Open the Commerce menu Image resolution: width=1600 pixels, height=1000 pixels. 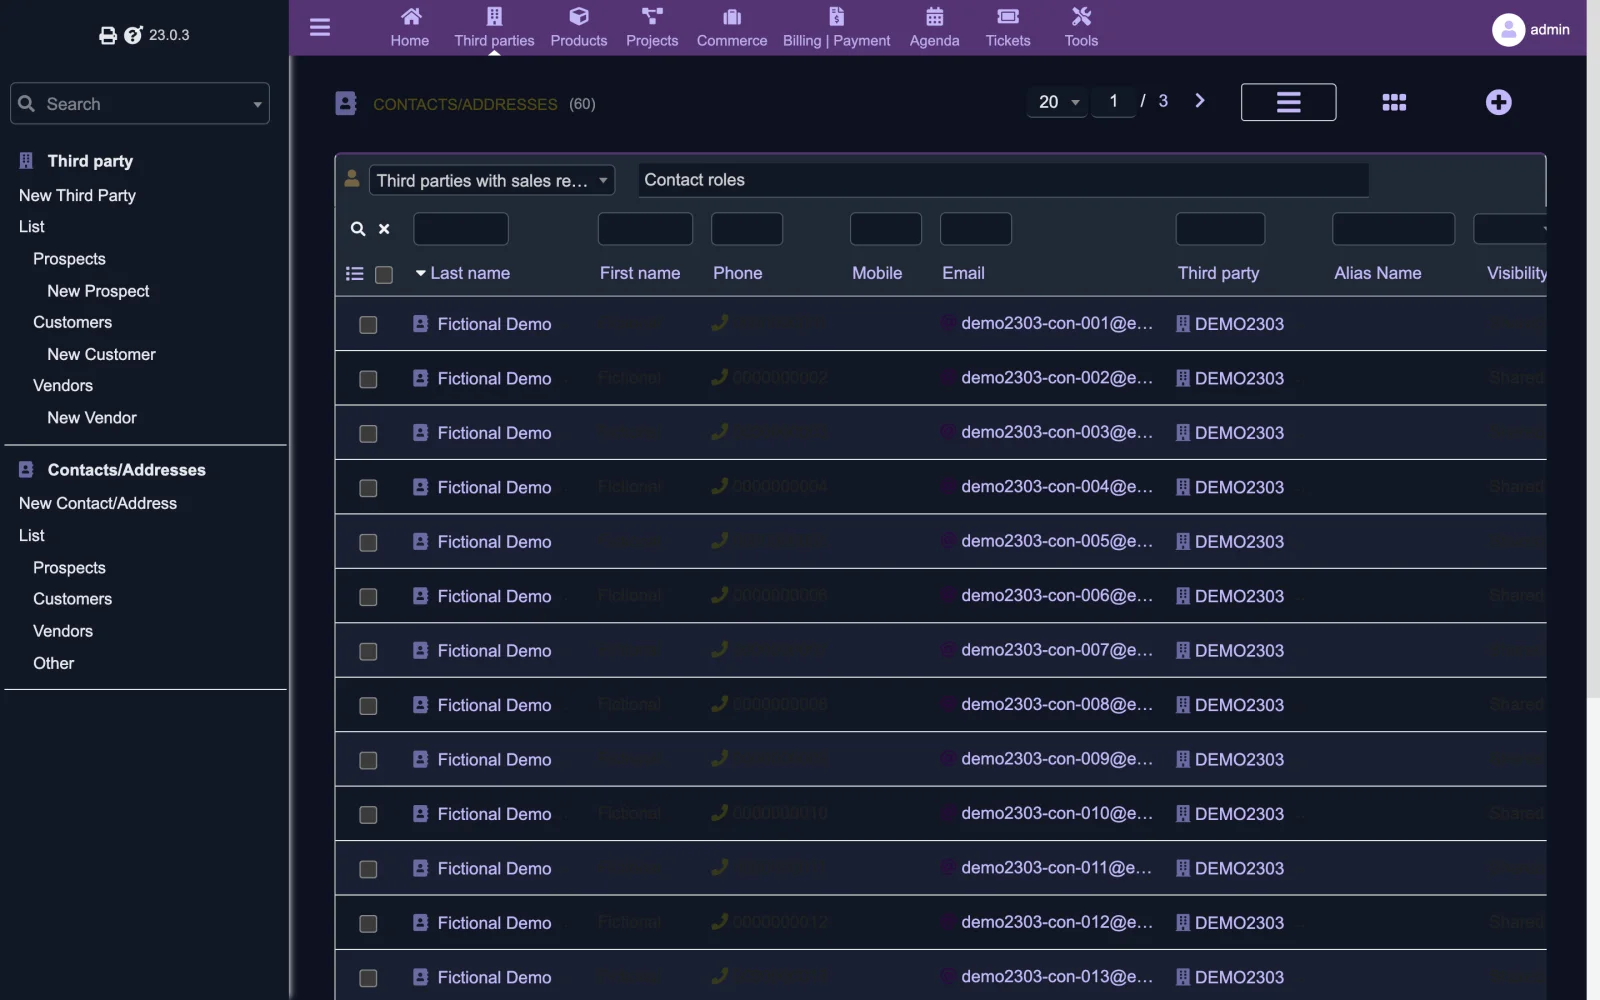732,28
